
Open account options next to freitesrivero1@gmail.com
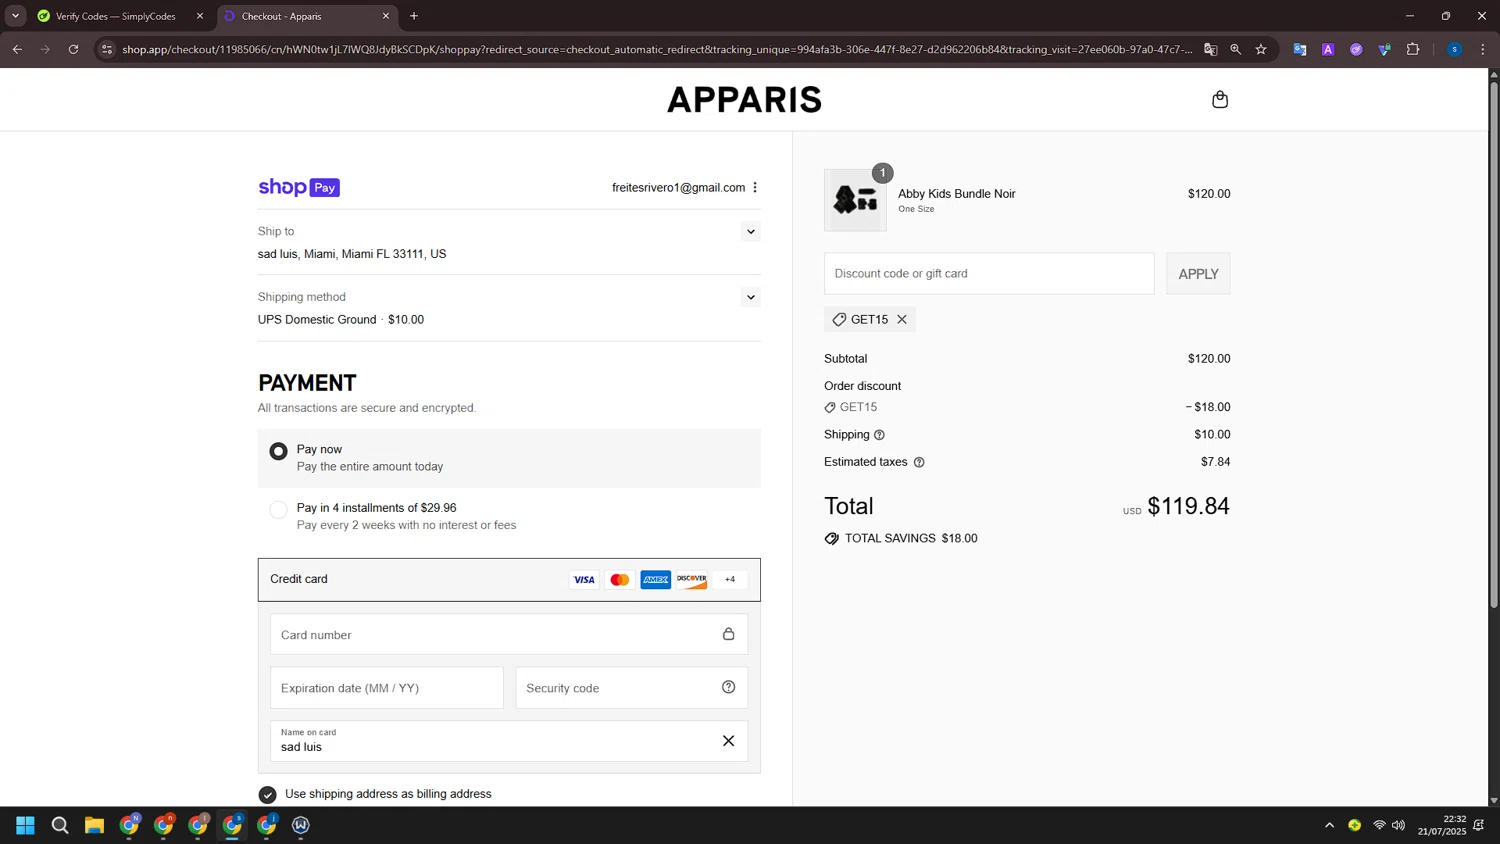pos(755,187)
